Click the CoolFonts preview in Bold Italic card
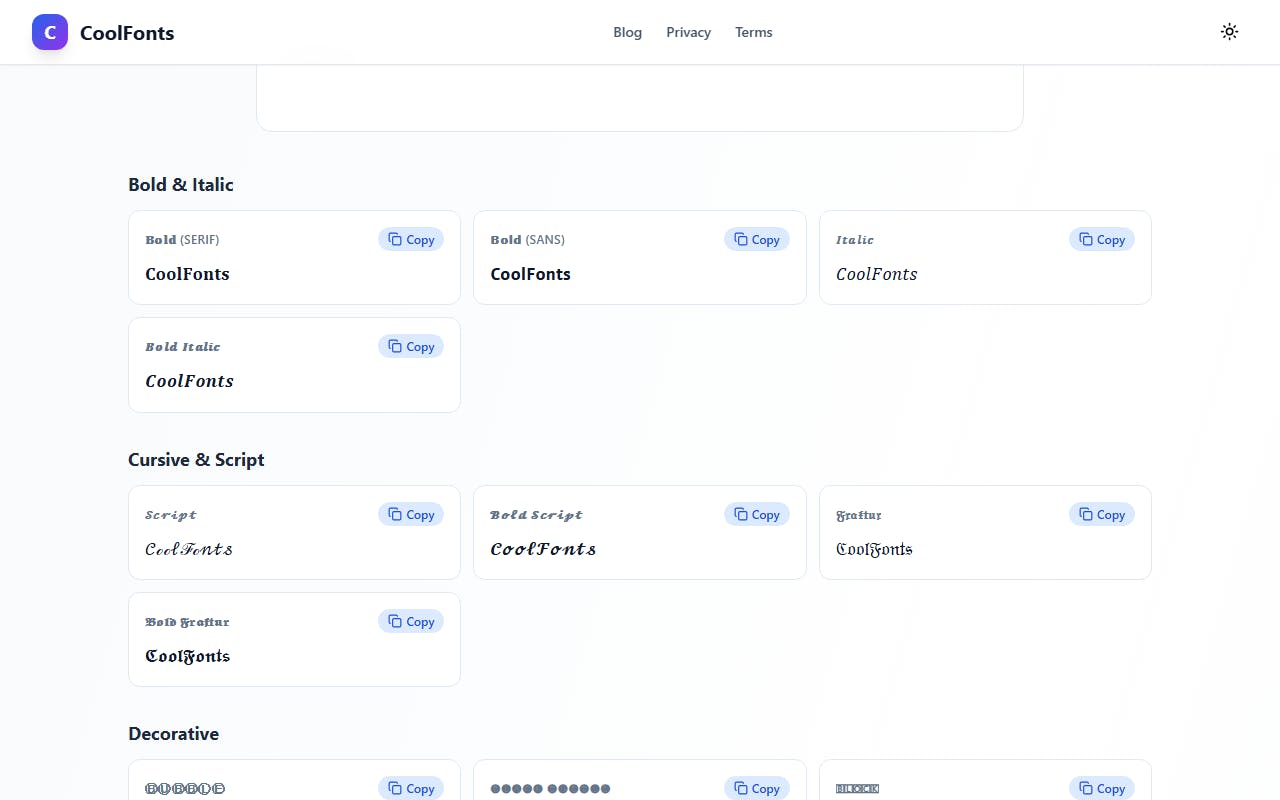The width and height of the screenshot is (1280, 800). pyautogui.click(x=190, y=381)
